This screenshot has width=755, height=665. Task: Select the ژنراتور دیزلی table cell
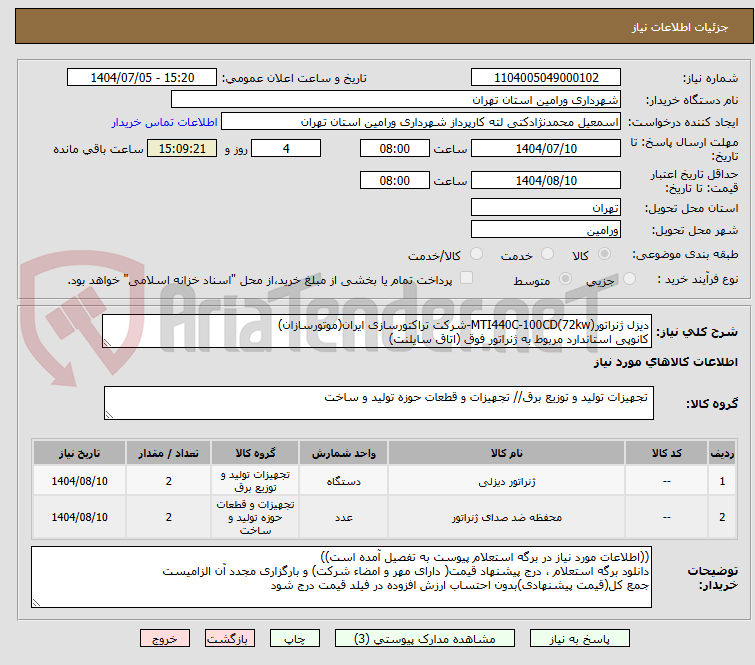(x=507, y=481)
